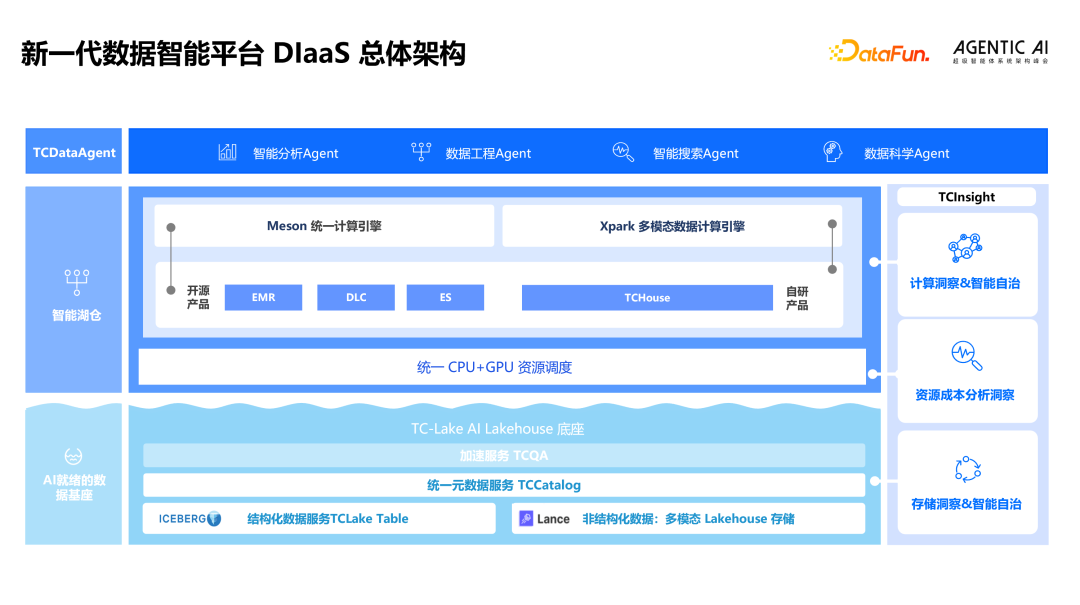Click the 自研产品 label
The height and width of the screenshot is (605, 1080).
[798, 298]
